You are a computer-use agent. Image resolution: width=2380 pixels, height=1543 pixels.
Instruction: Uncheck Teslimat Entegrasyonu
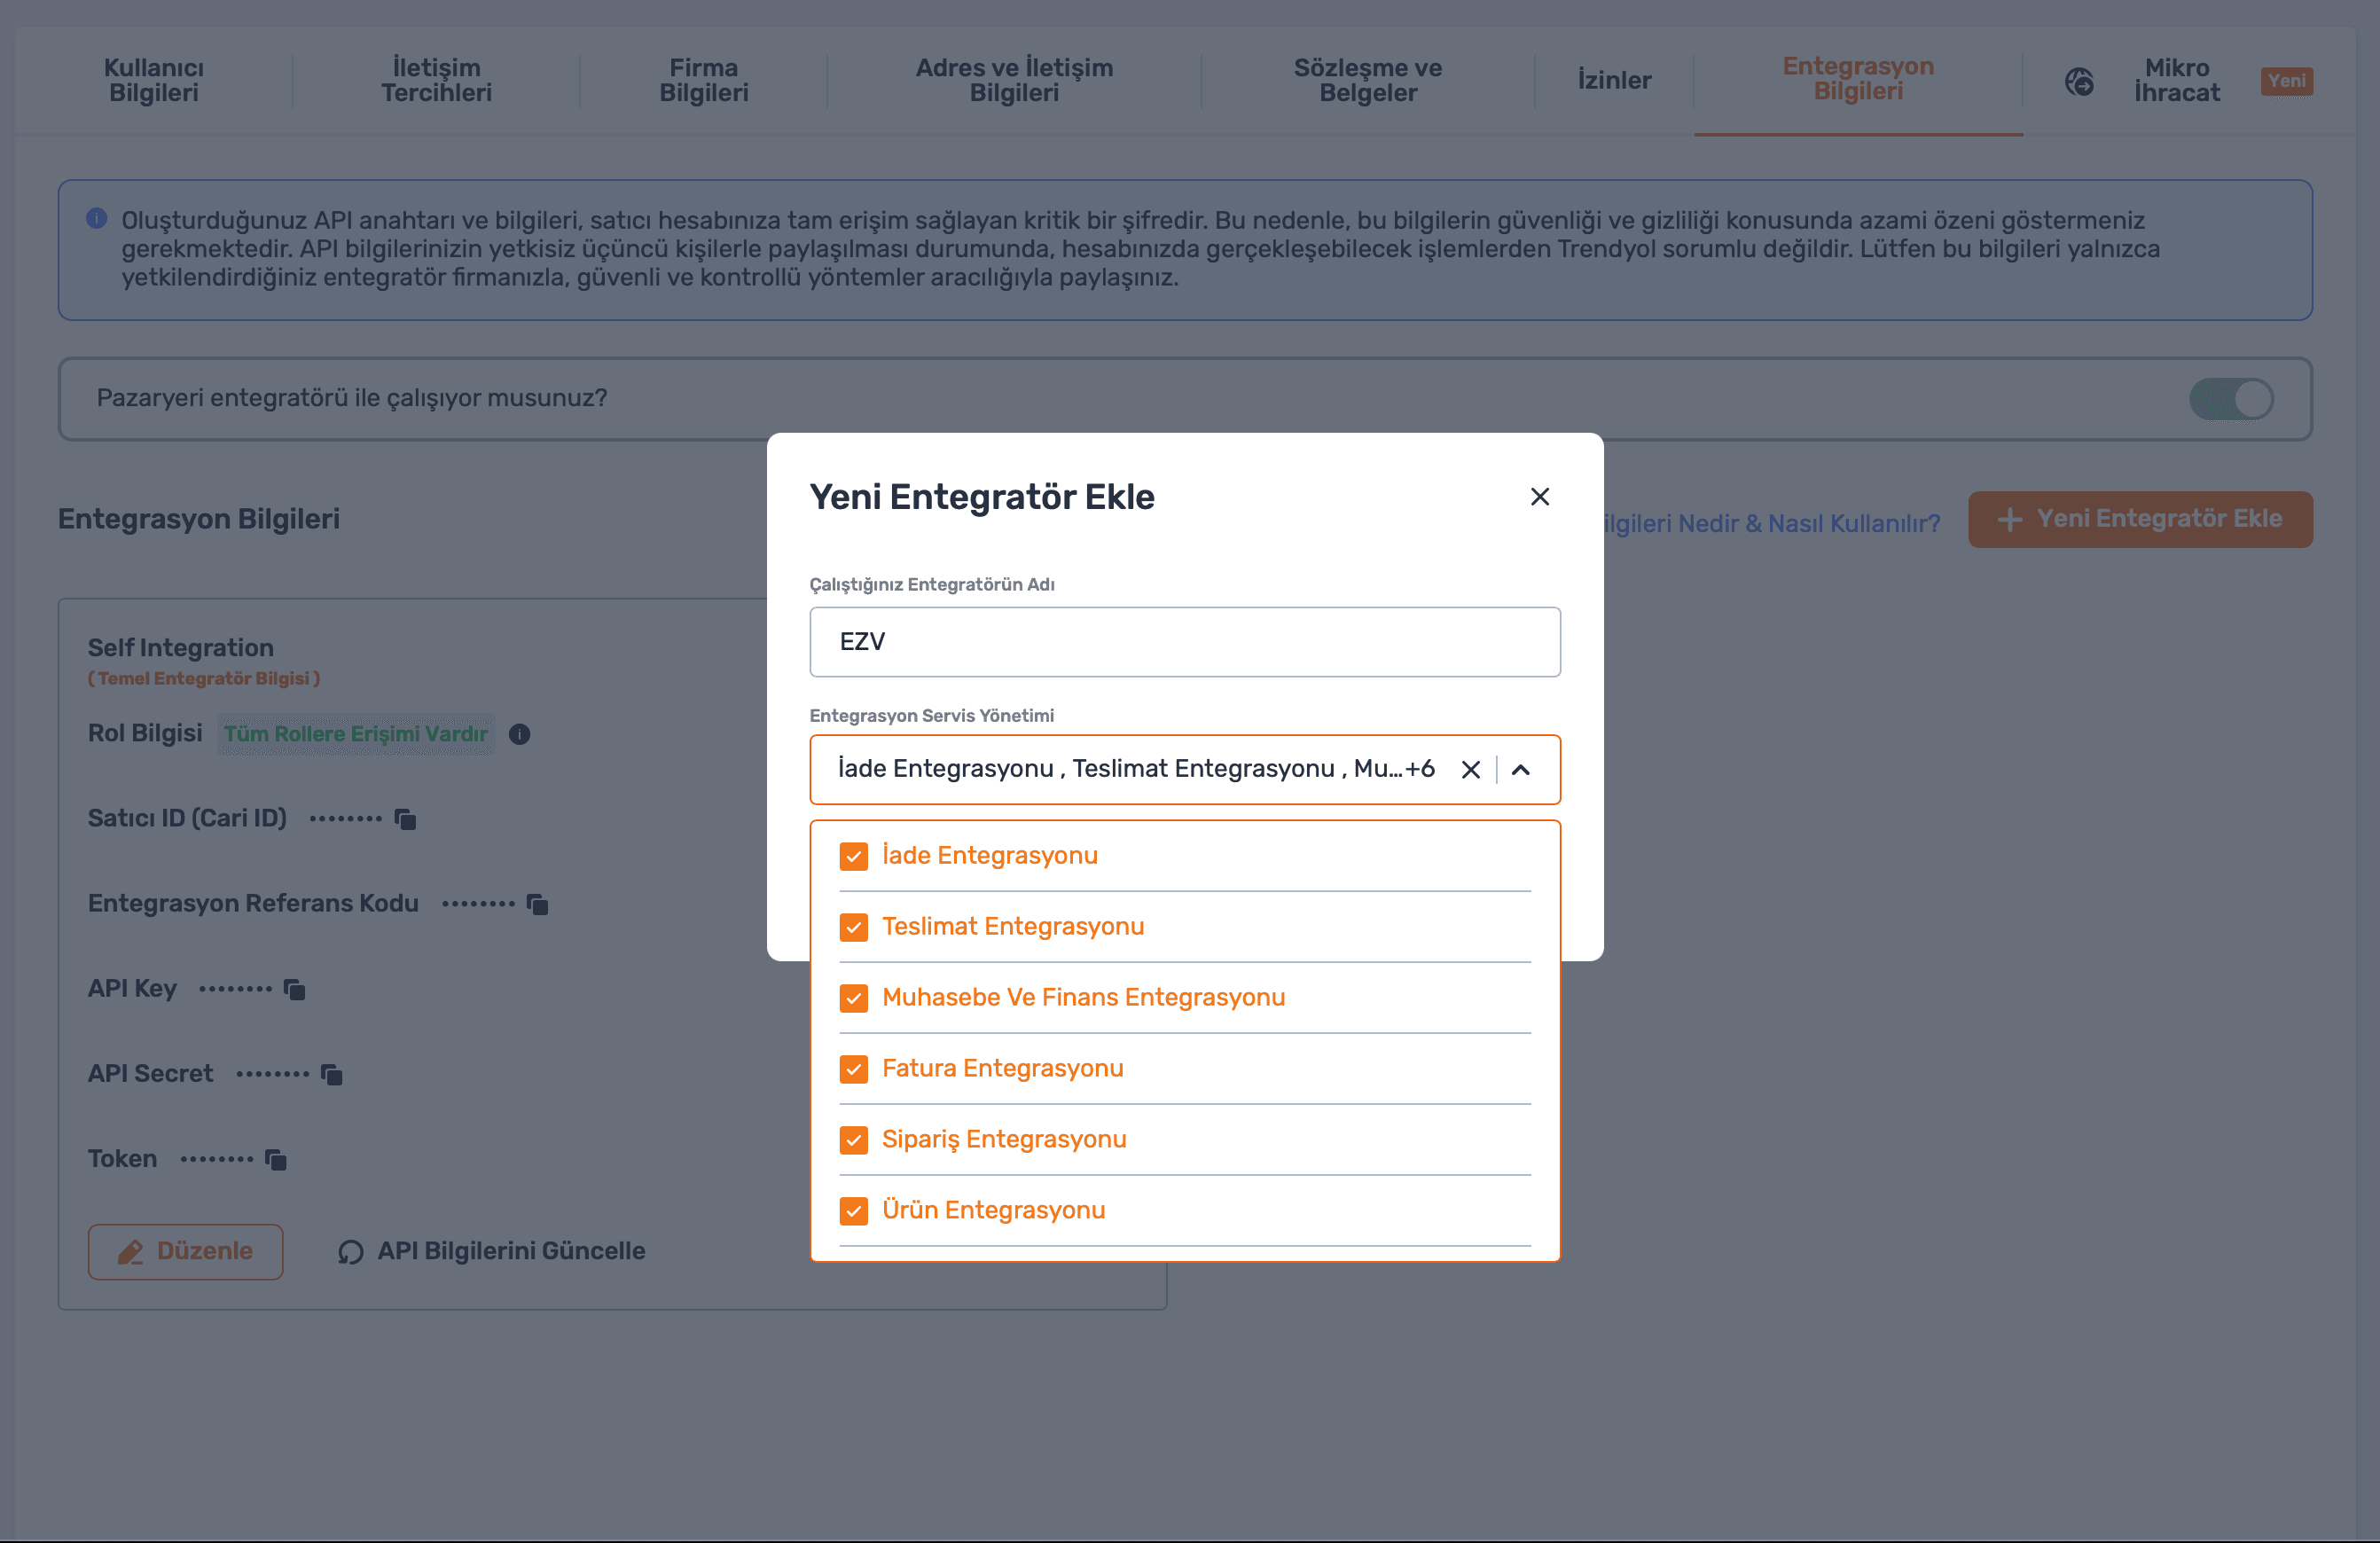coord(853,927)
